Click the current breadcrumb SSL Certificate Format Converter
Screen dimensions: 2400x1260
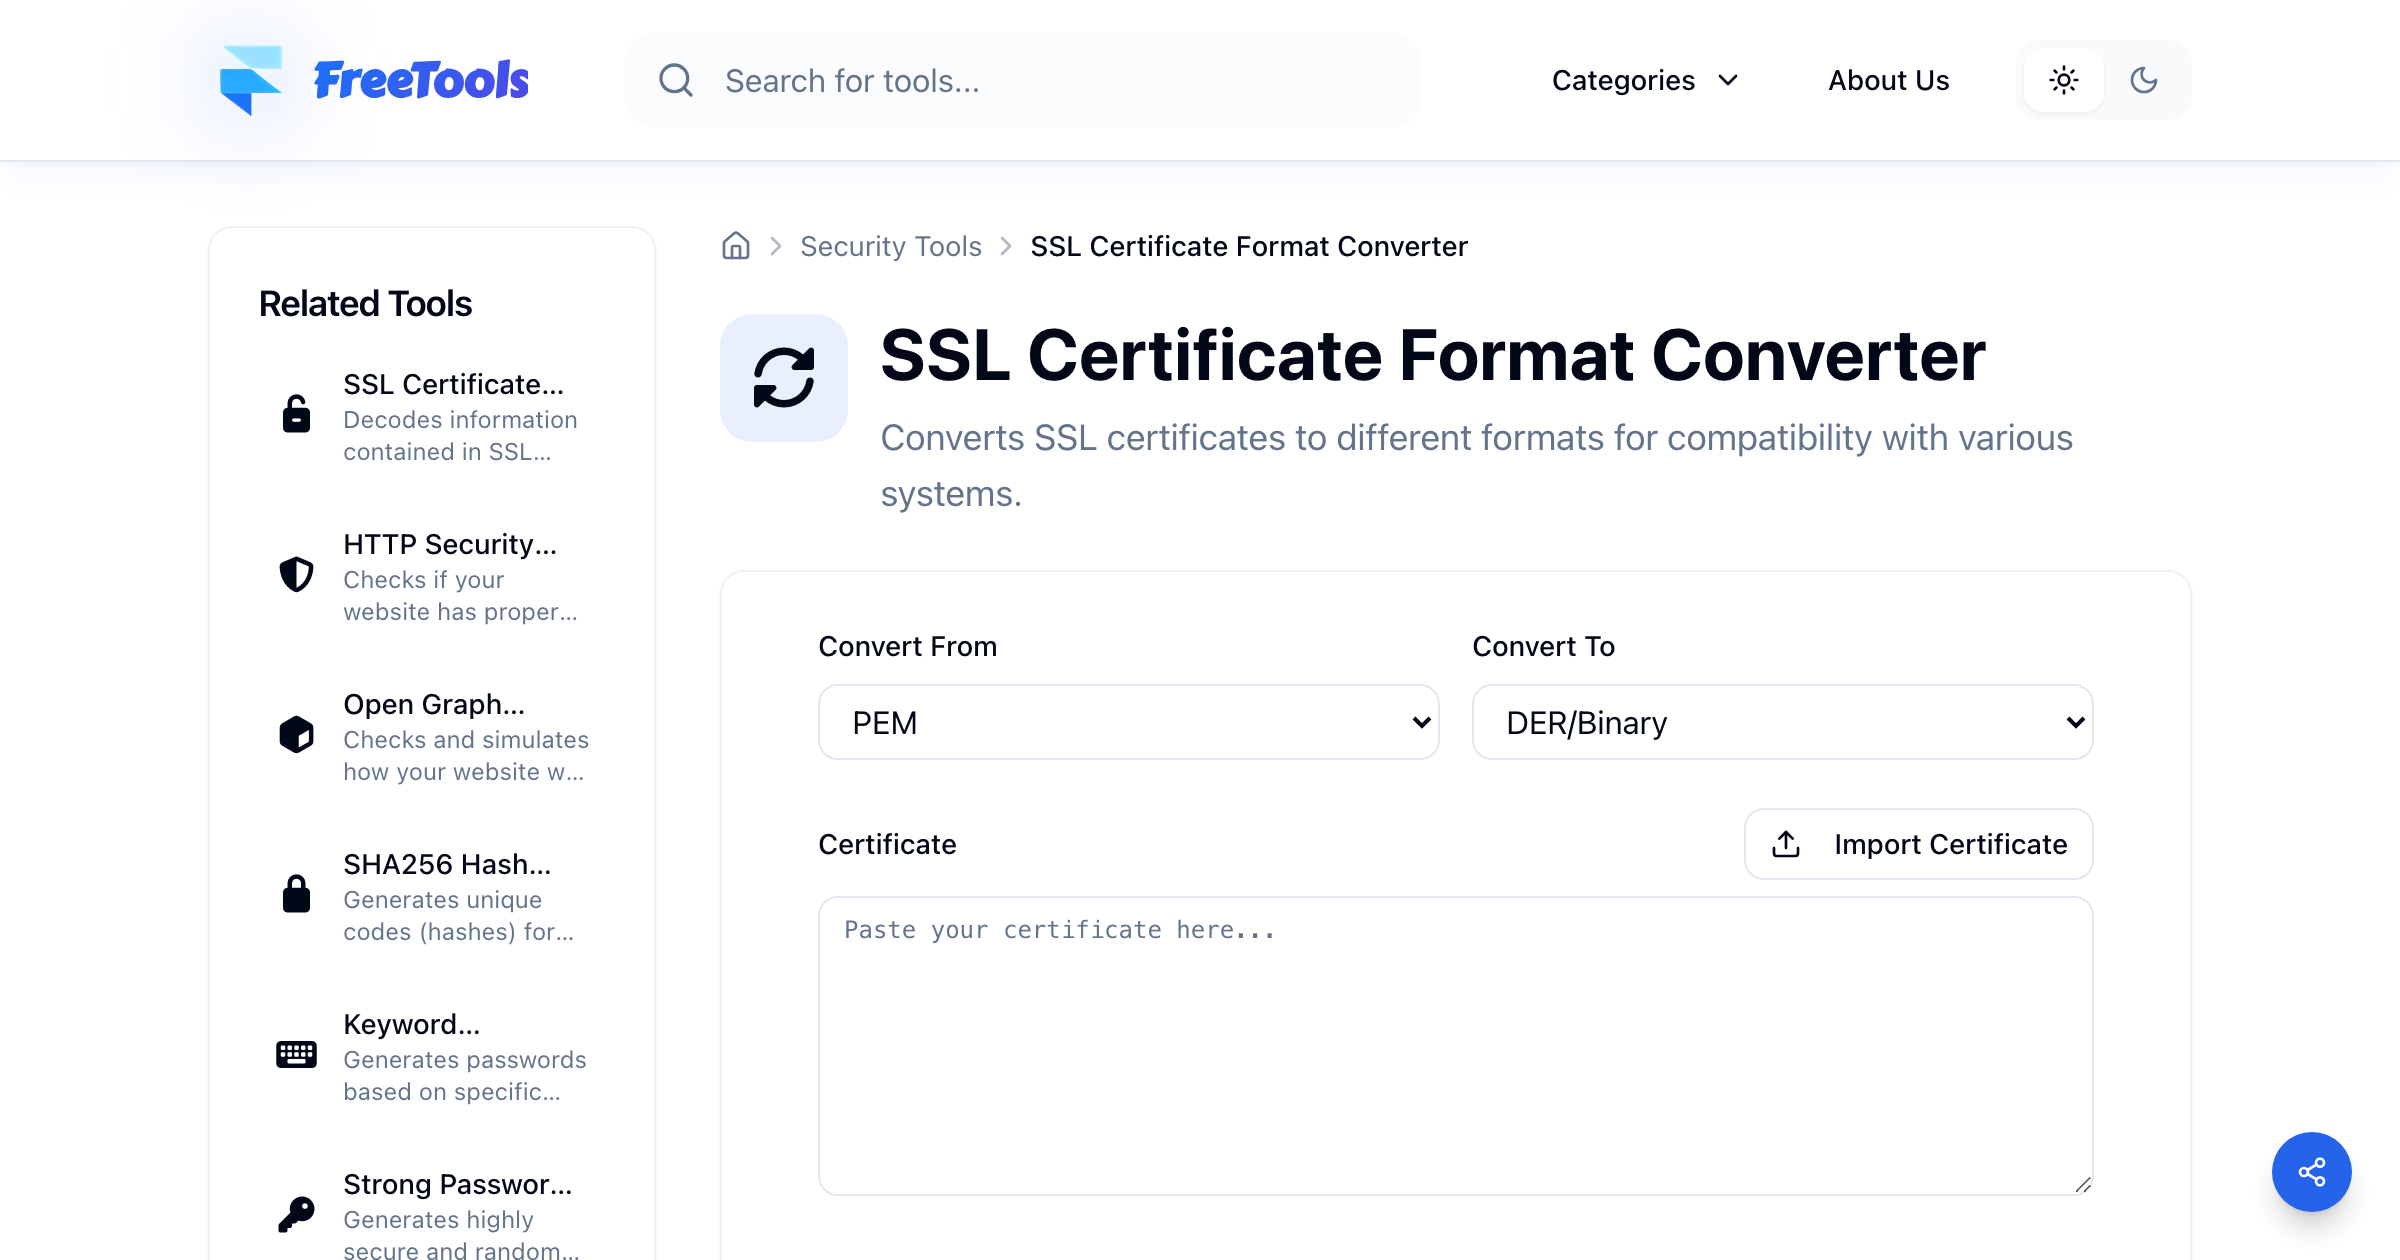point(1248,246)
